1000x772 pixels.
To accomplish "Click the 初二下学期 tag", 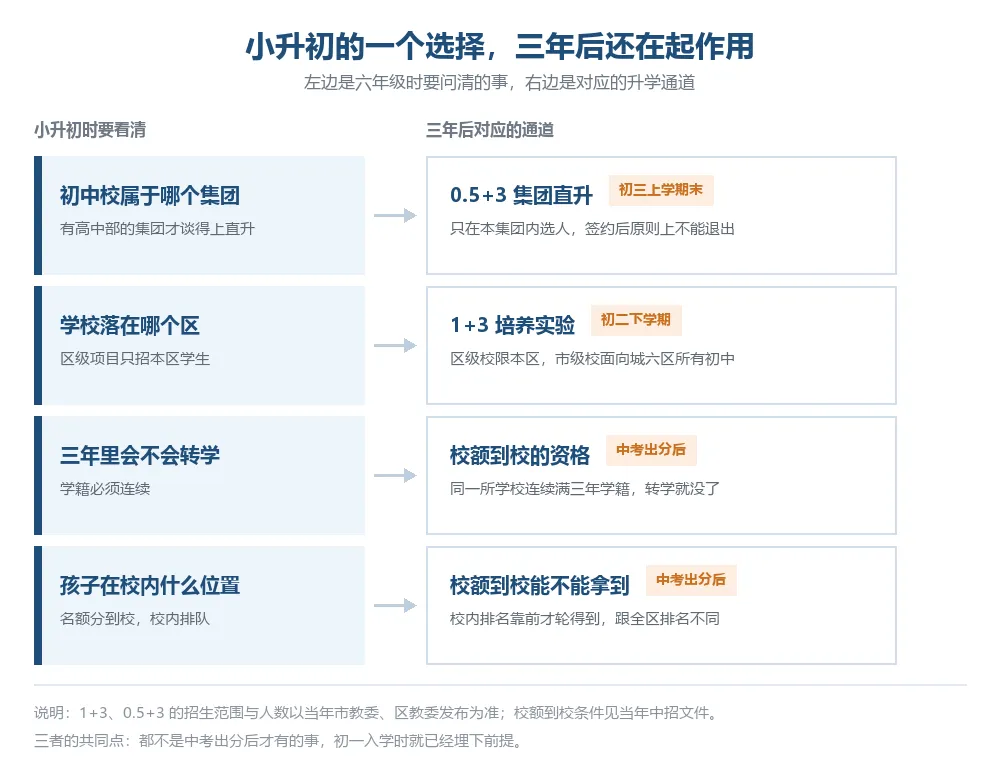I will 636,320.
